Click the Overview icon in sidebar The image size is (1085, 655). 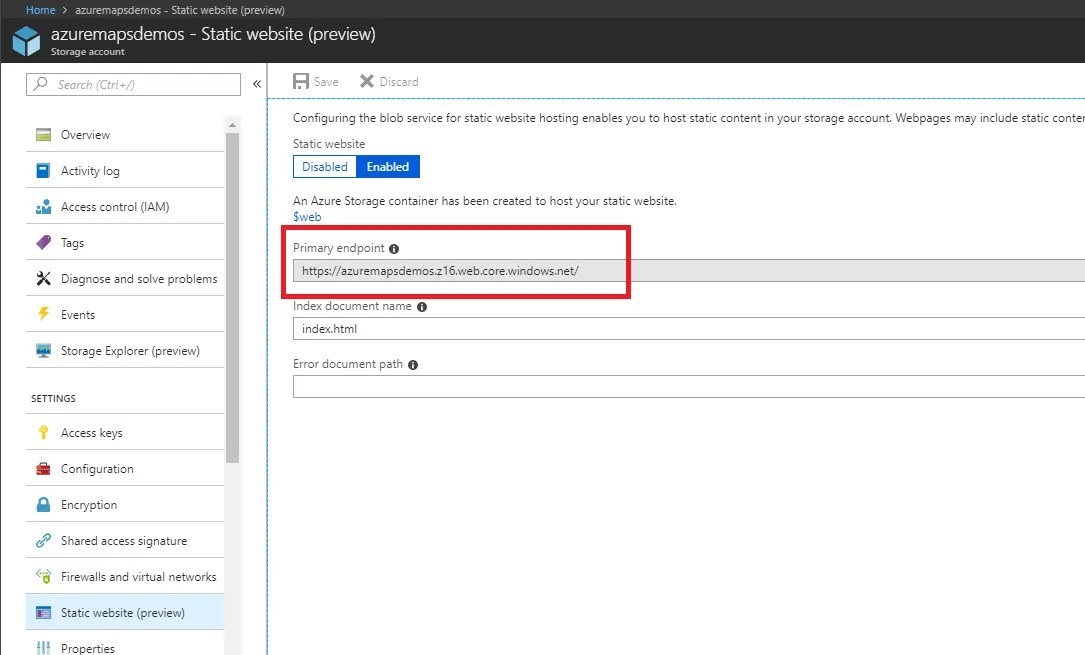(x=43, y=134)
